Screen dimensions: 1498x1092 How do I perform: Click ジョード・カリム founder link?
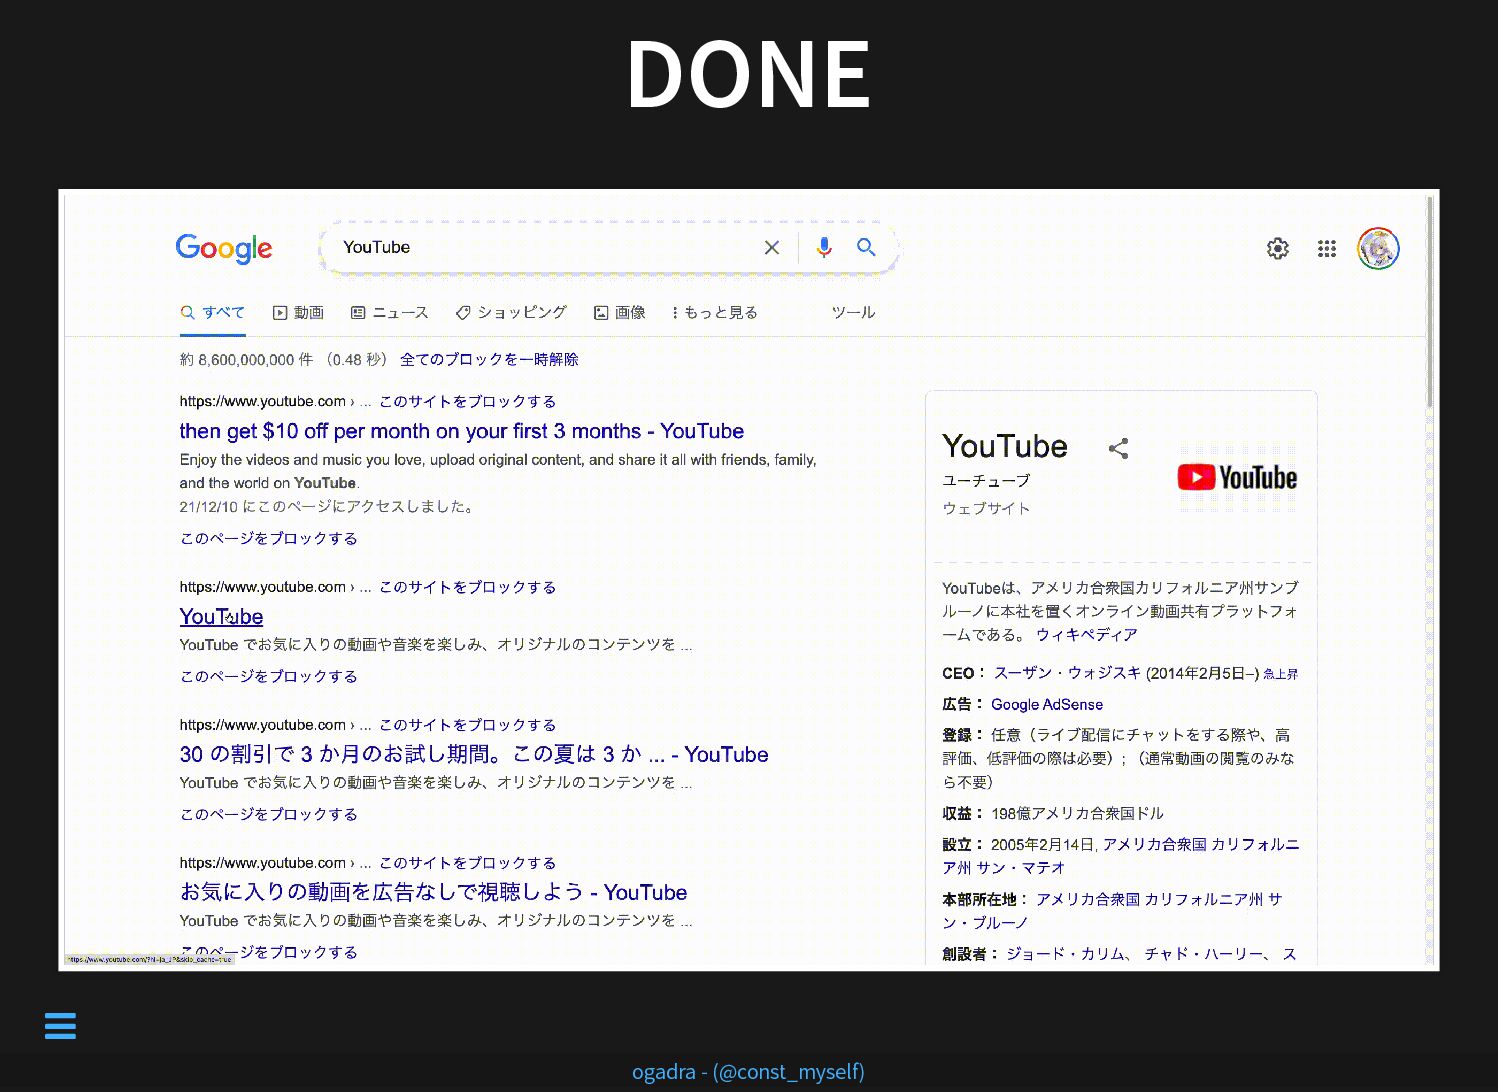coord(1064,954)
